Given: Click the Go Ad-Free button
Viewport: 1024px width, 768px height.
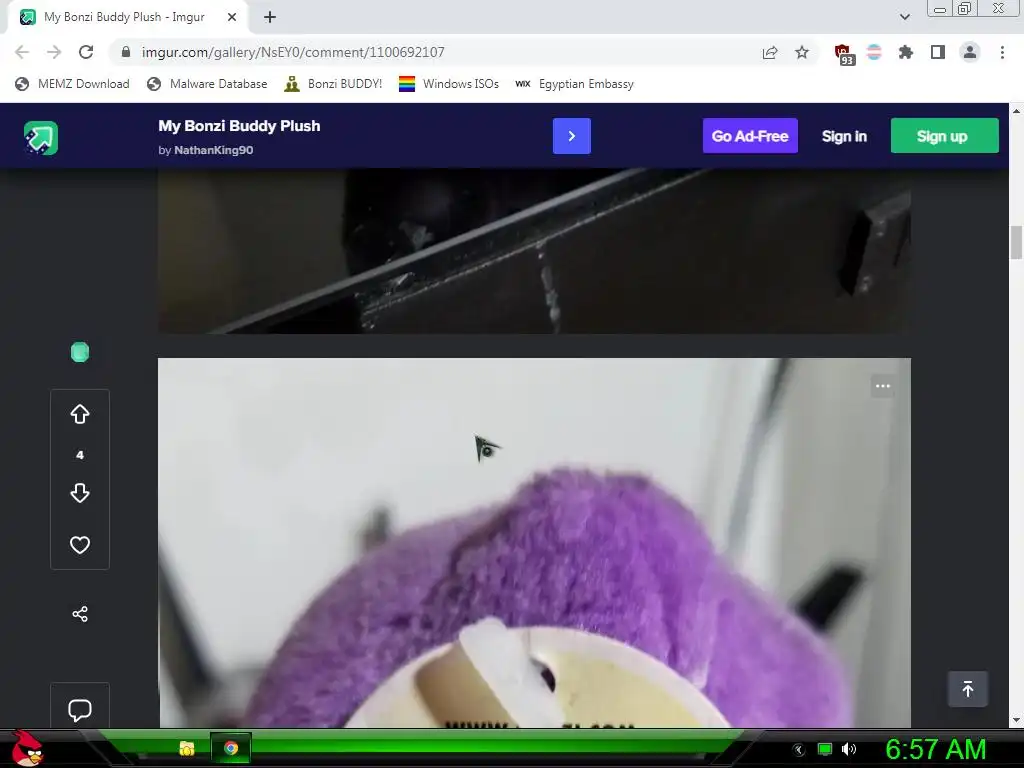Looking at the screenshot, I should click(750, 136).
